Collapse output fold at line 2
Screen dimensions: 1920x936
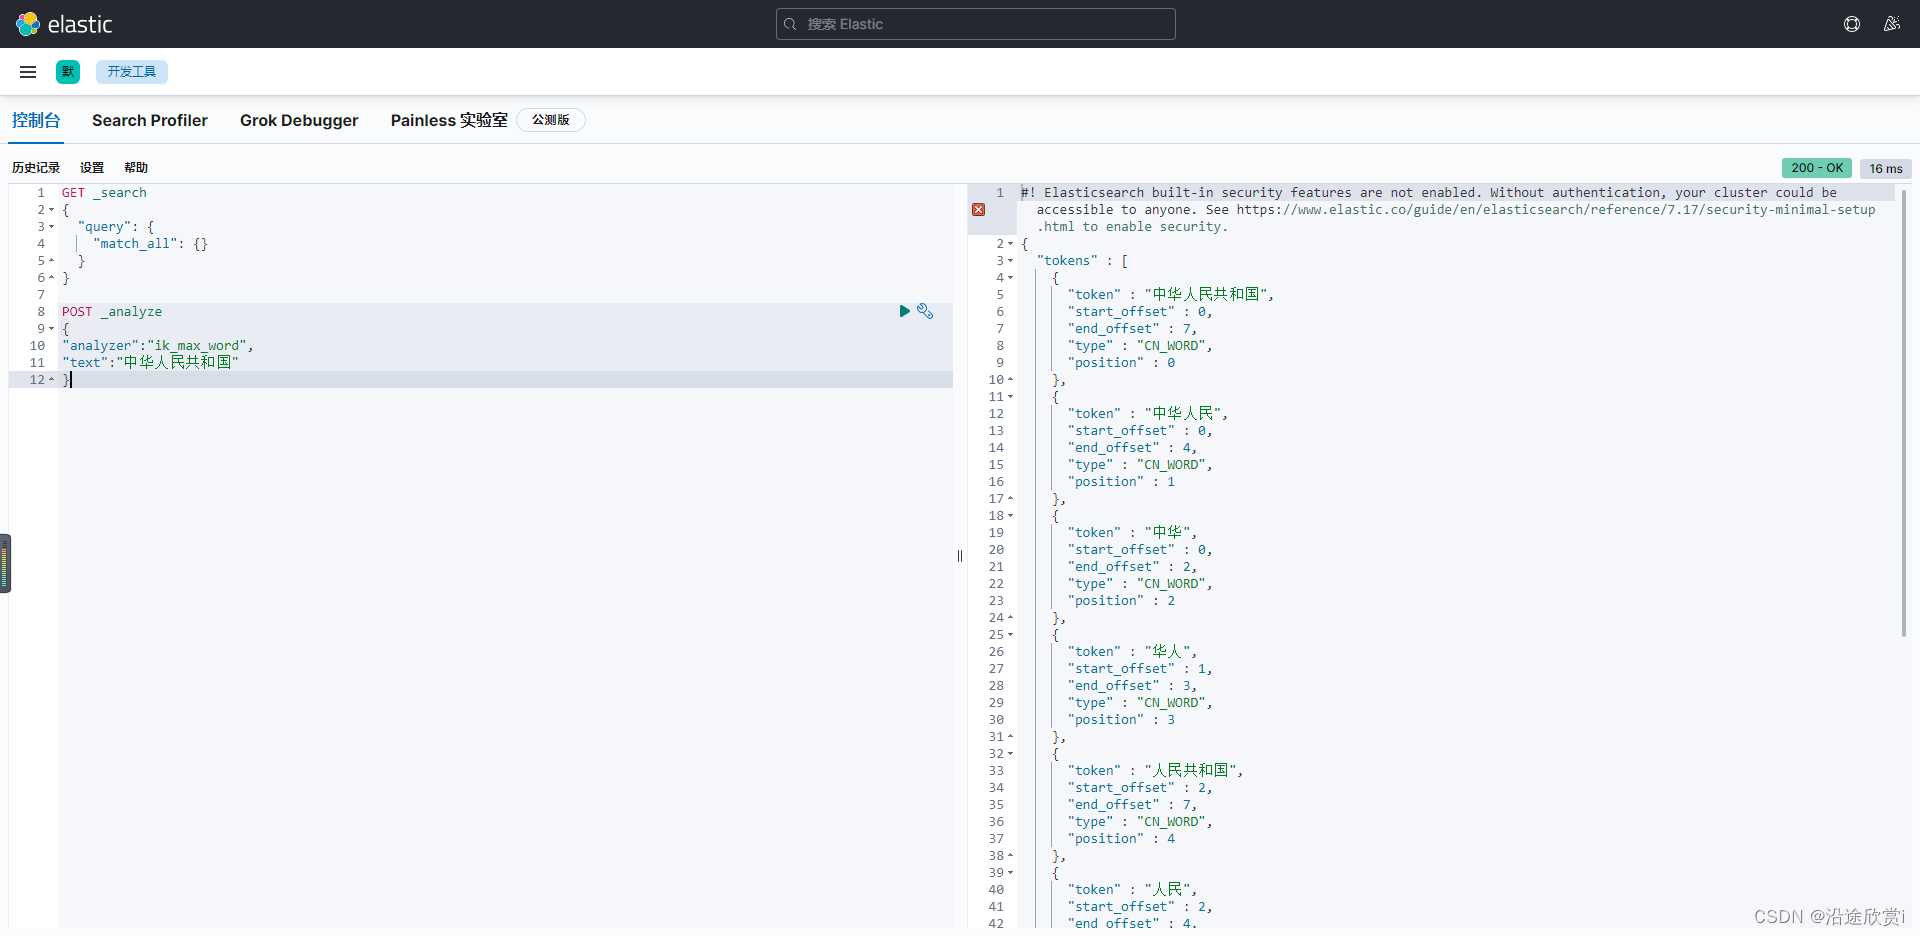[1010, 244]
